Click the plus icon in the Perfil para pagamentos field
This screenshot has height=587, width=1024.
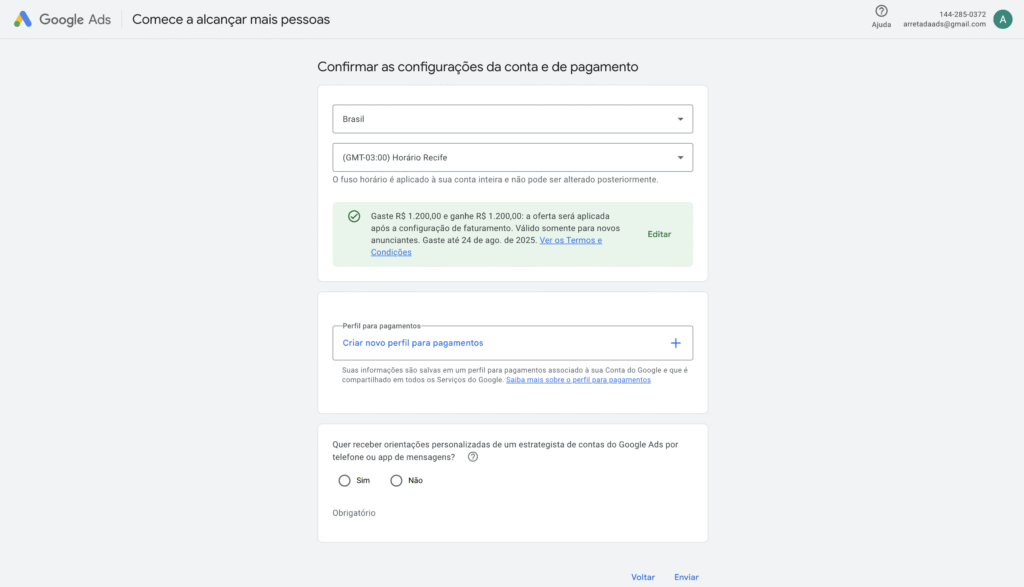click(675, 343)
